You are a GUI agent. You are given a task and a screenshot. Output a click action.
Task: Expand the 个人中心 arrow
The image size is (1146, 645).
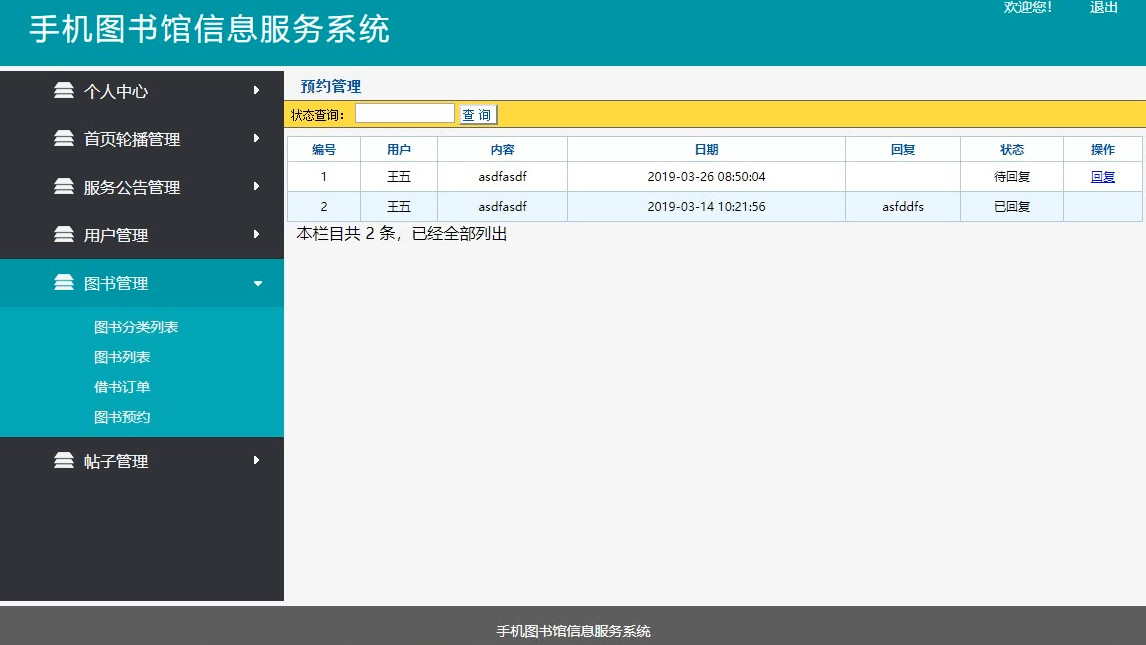pos(257,90)
